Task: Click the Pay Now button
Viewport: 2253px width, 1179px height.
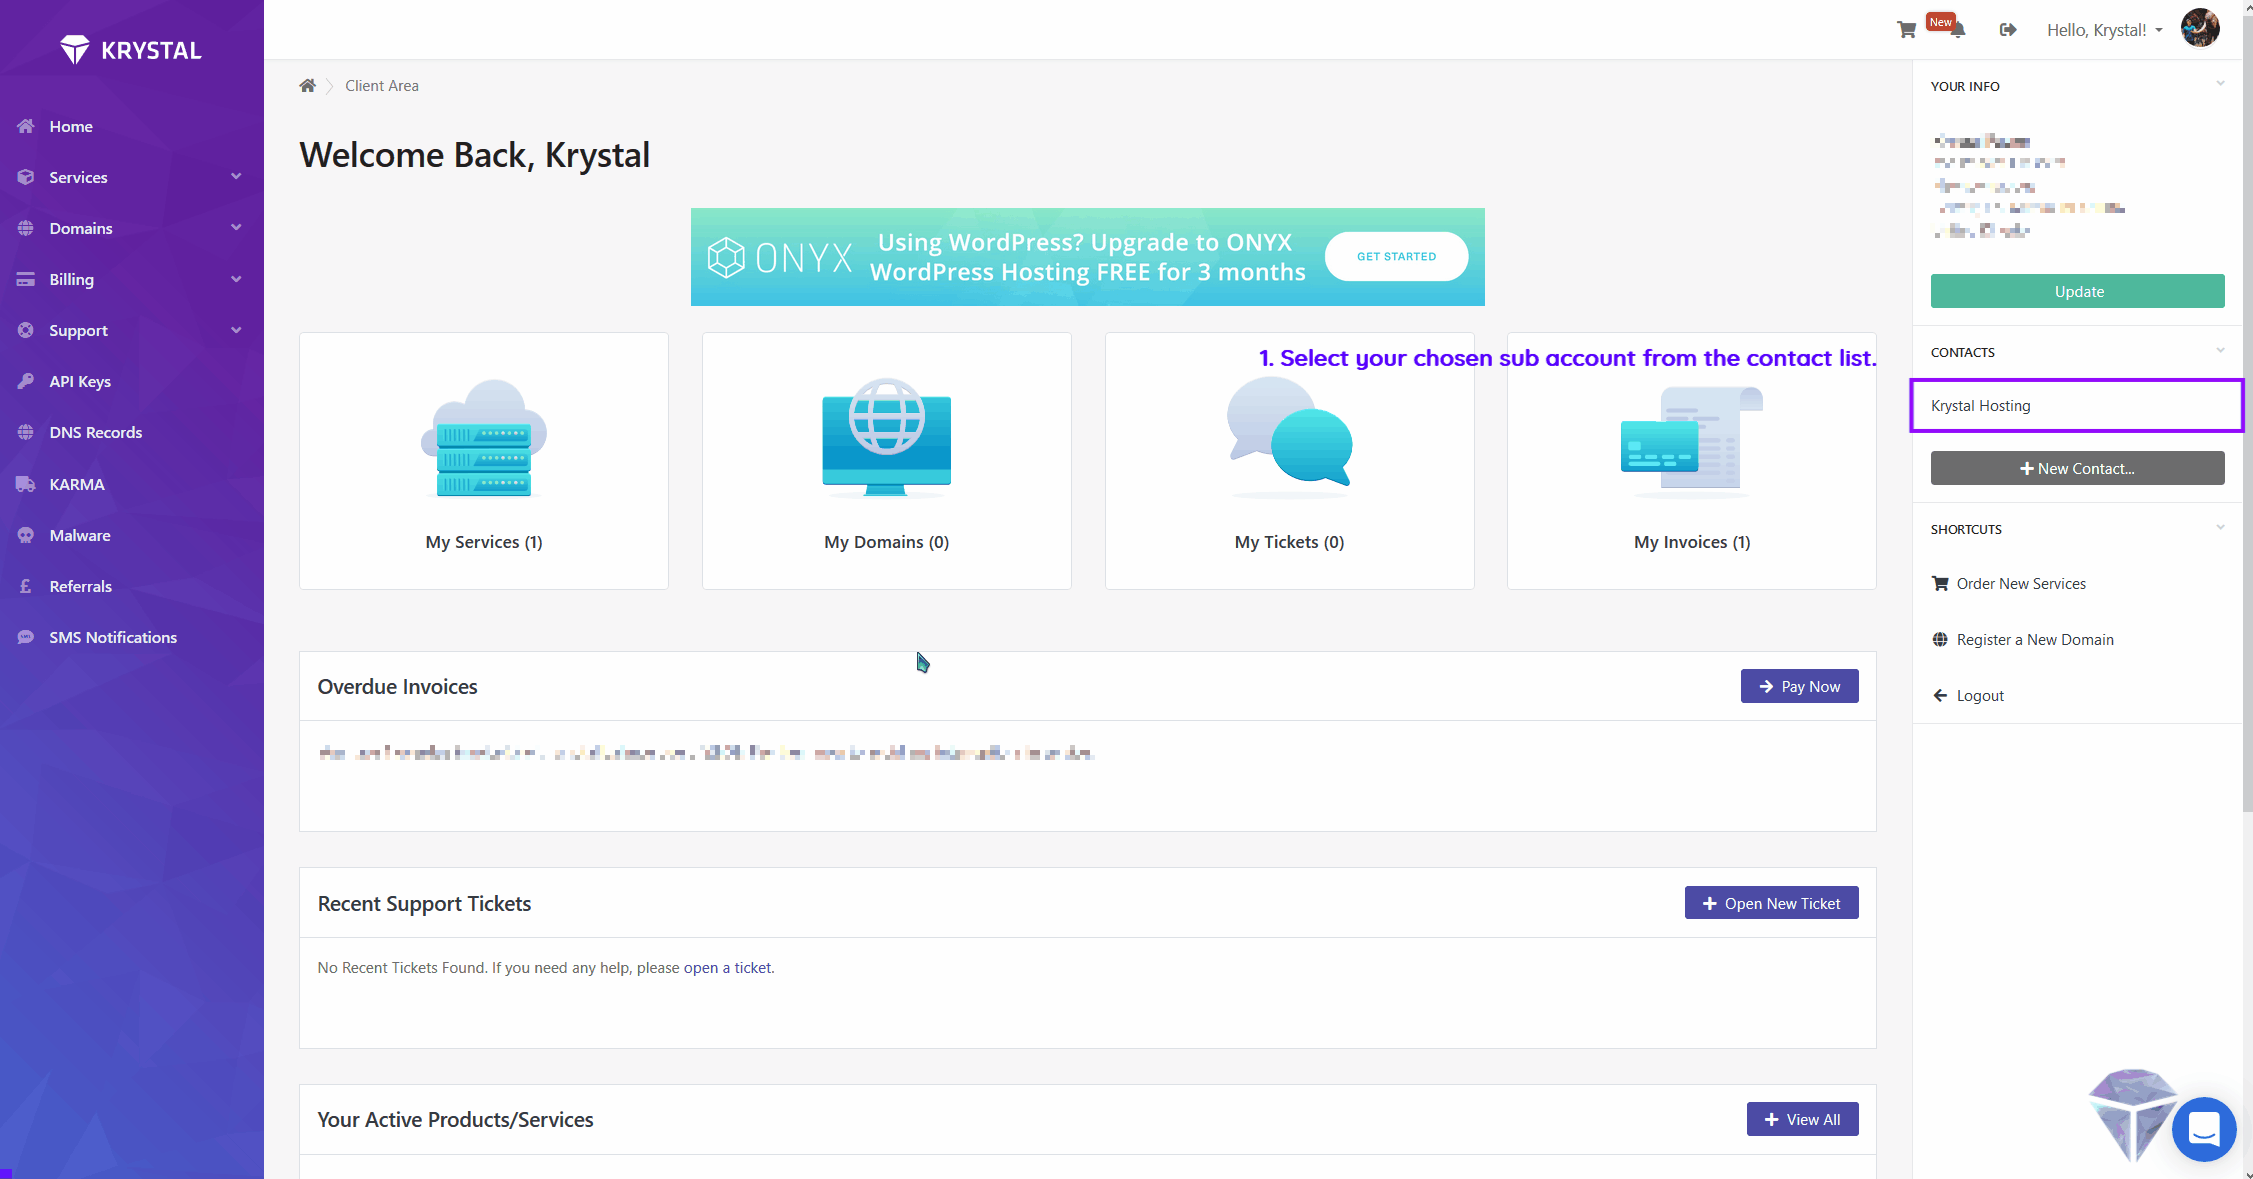Action: coord(1799,686)
